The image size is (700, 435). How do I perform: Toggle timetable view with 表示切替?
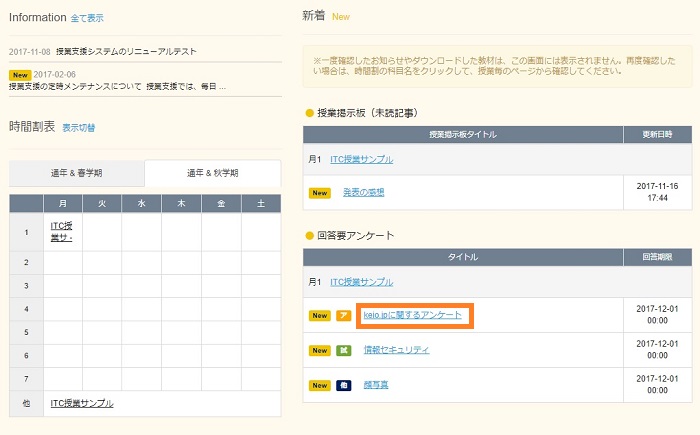coord(79,128)
